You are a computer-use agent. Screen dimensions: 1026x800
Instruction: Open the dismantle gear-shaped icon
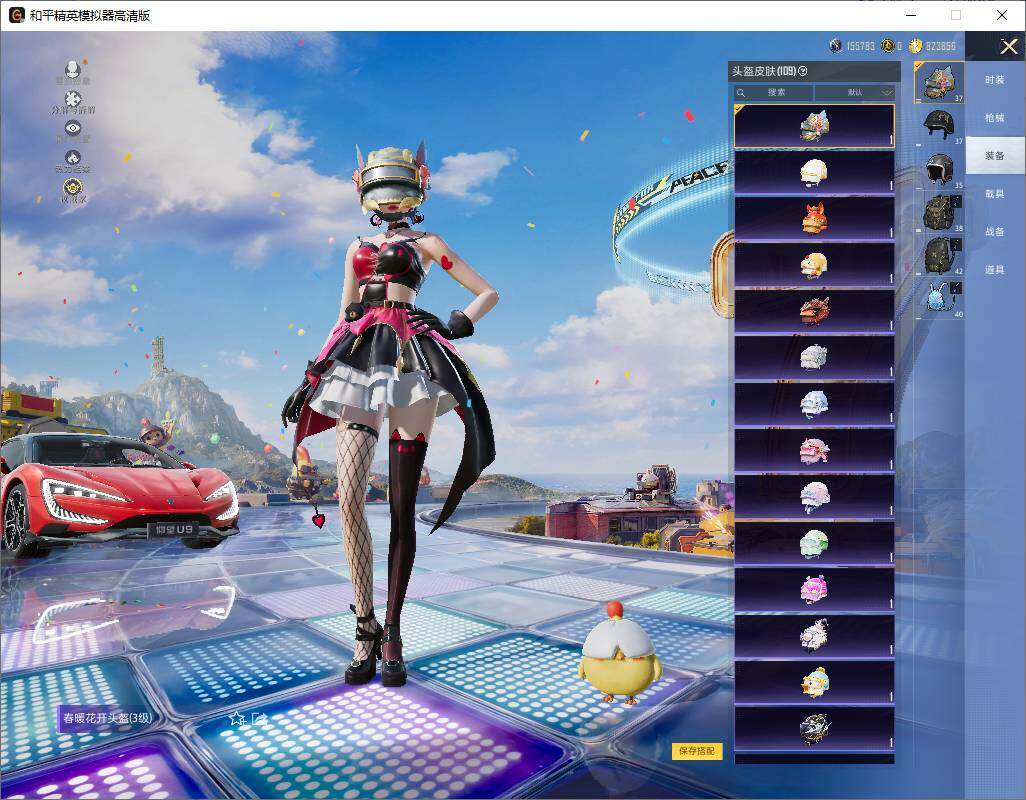pos(73,99)
